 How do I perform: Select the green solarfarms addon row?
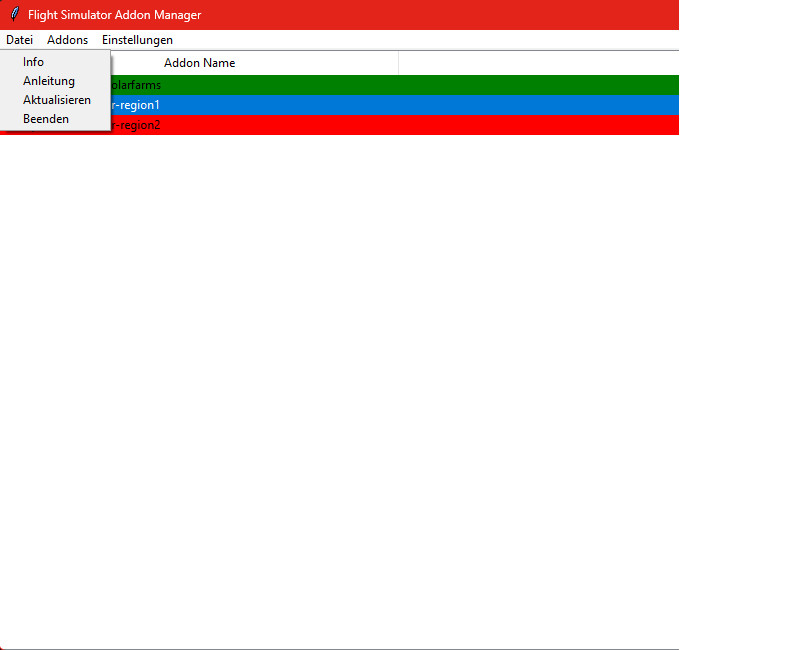pos(200,85)
